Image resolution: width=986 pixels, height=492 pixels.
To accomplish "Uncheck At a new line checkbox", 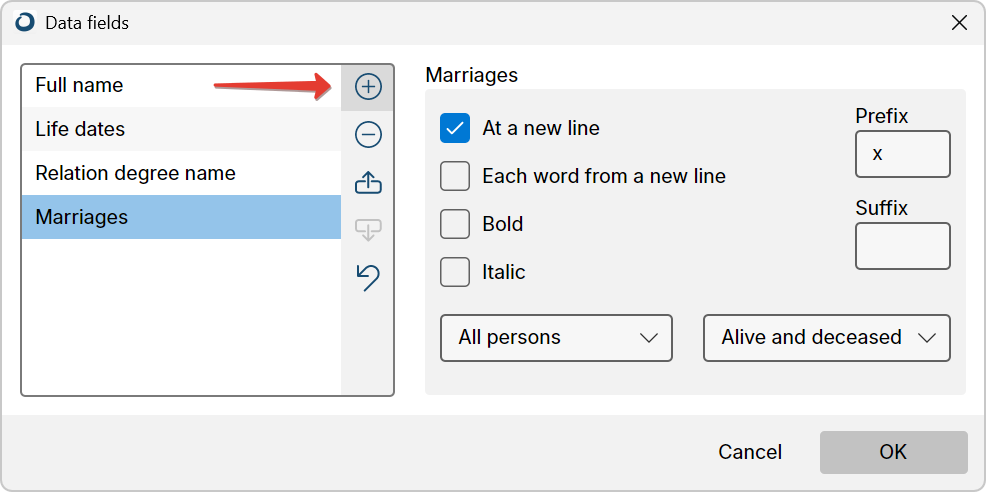I will tap(455, 128).
